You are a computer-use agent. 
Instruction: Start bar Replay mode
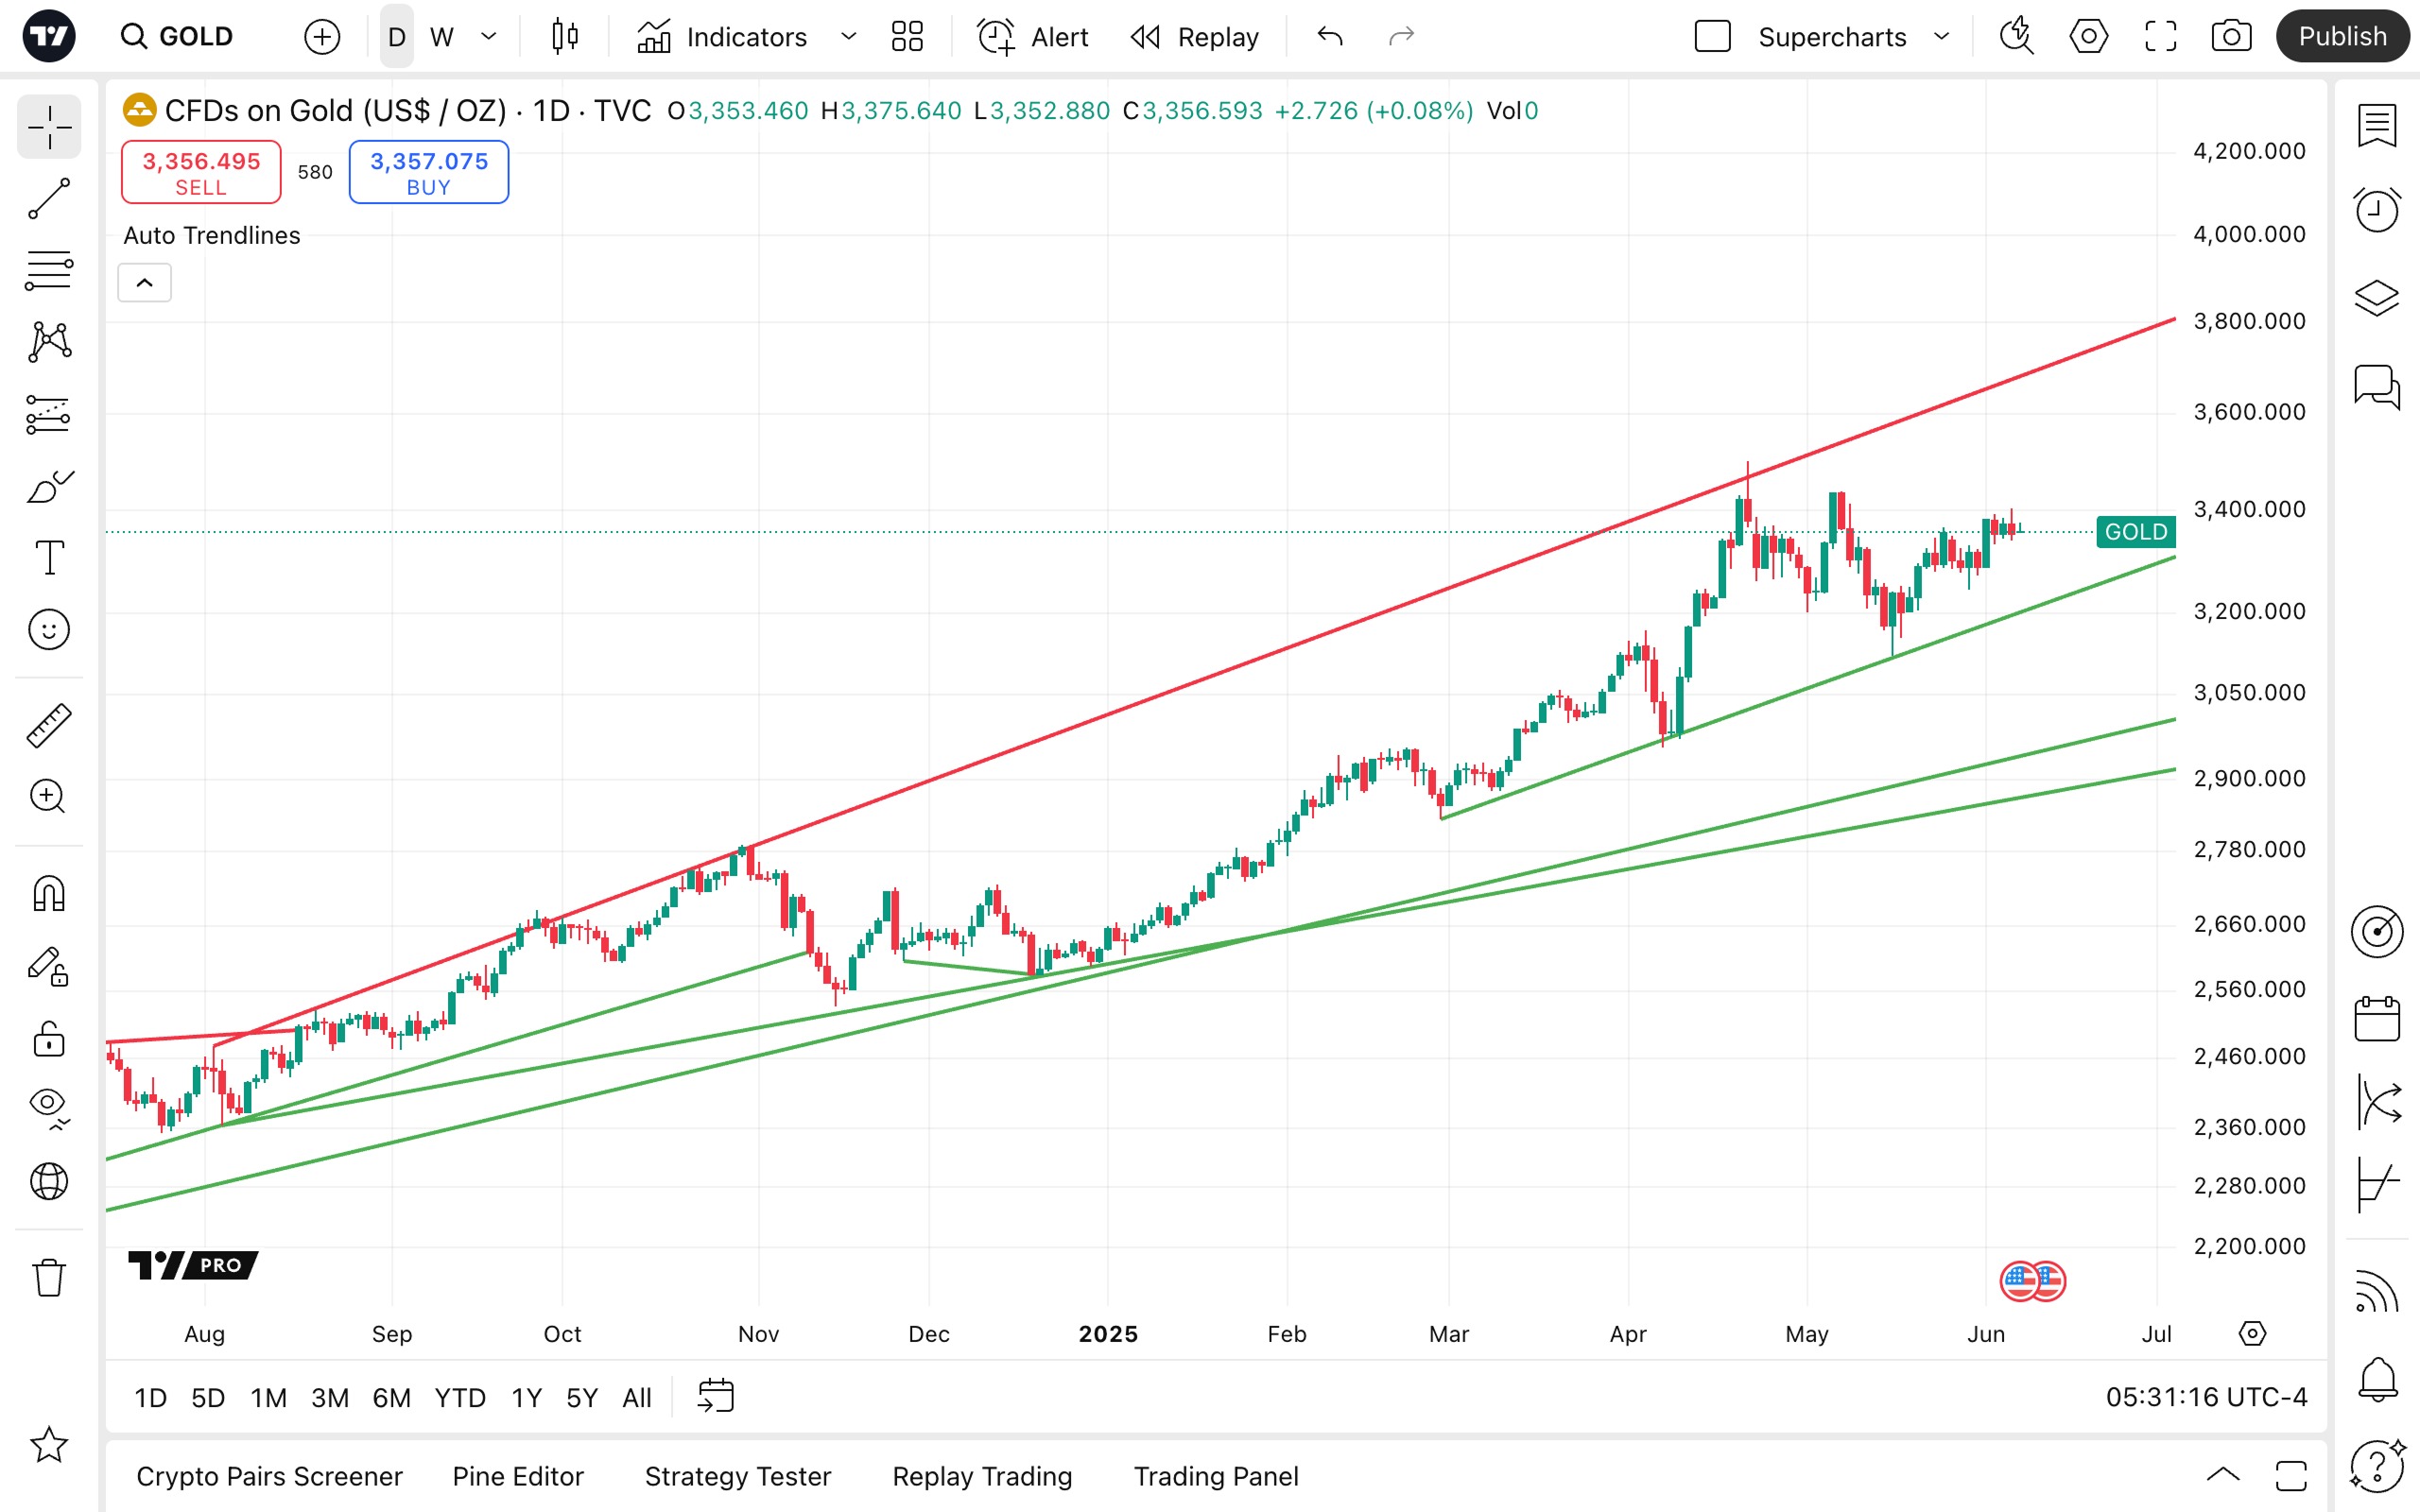point(1195,37)
